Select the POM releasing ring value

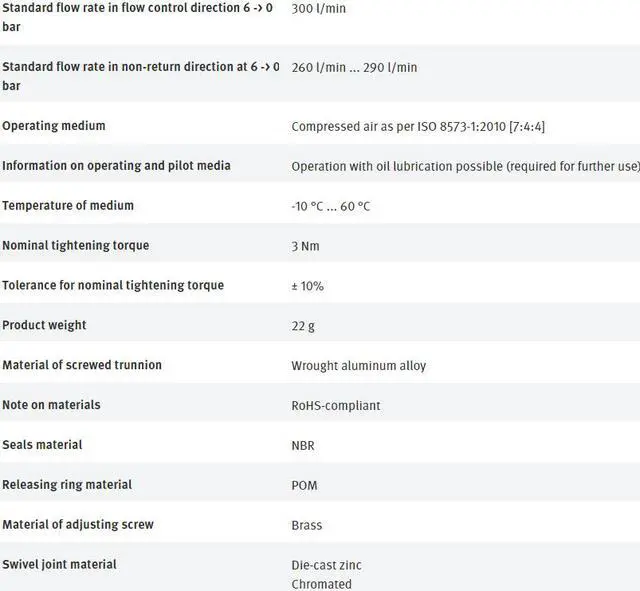point(304,485)
